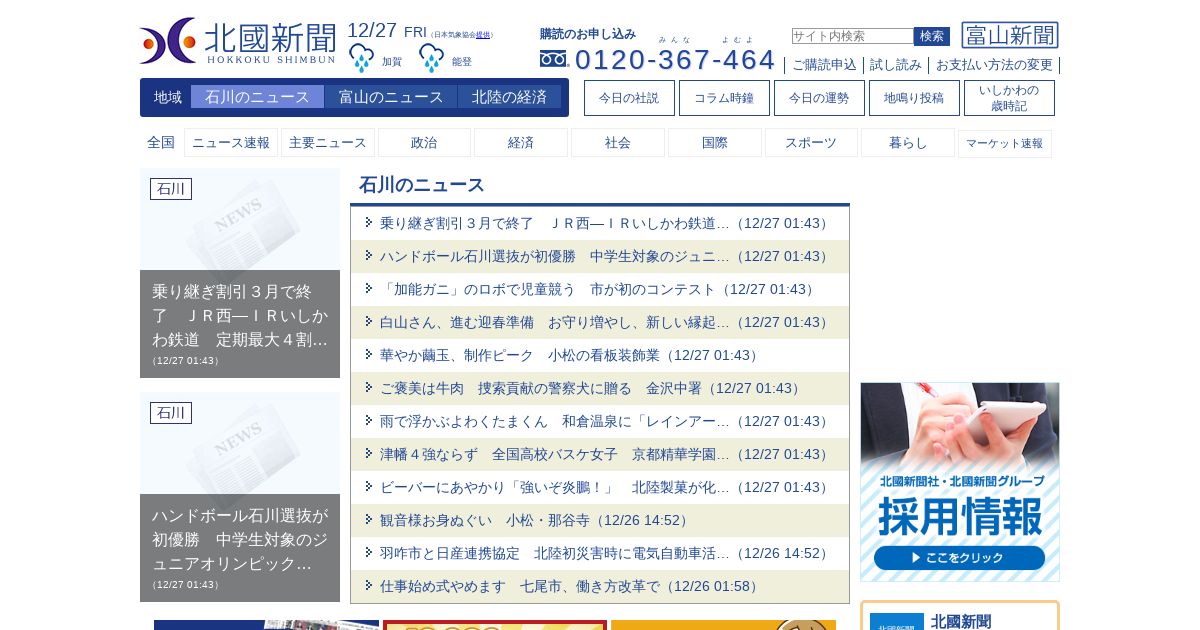Open the 「加能ガニ」のロボ headline
1200x630 pixels.
pyautogui.click(x=600, y=289)
